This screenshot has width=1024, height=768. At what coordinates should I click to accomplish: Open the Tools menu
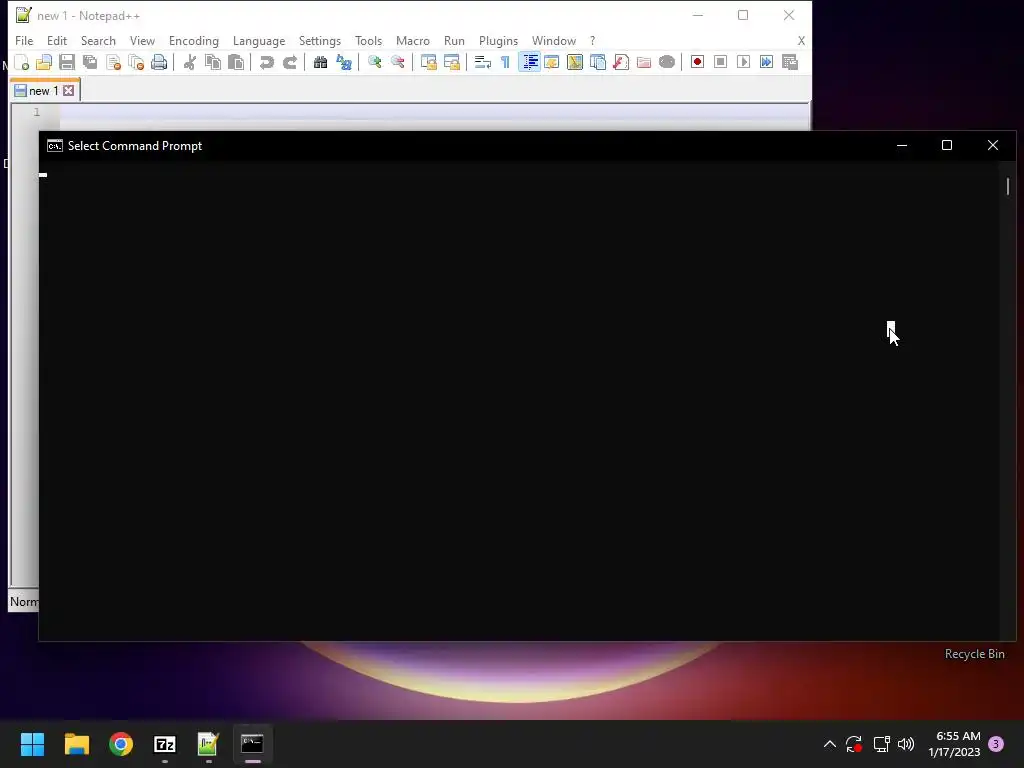368,40
